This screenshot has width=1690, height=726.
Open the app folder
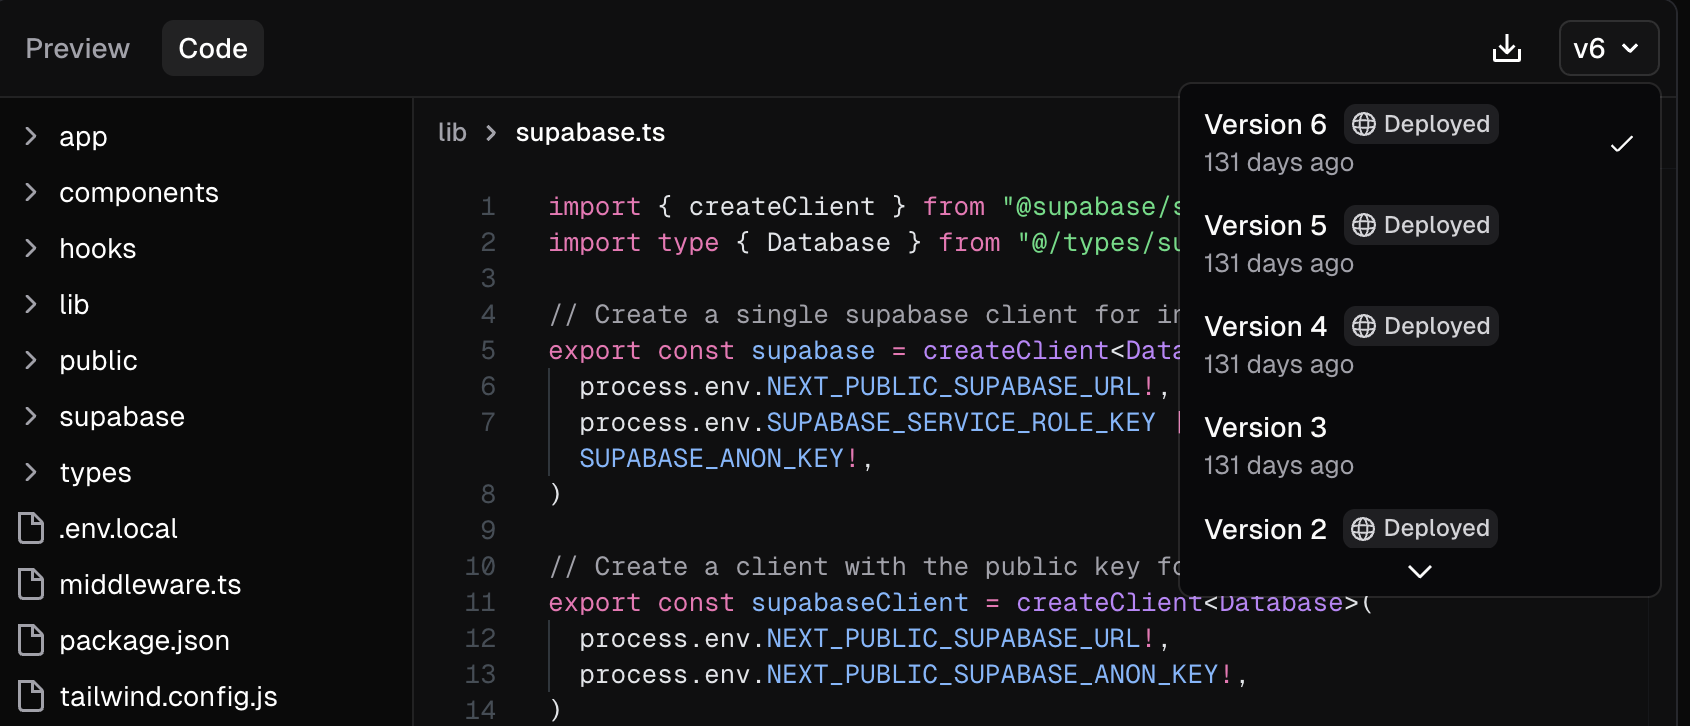click(83, 137)
